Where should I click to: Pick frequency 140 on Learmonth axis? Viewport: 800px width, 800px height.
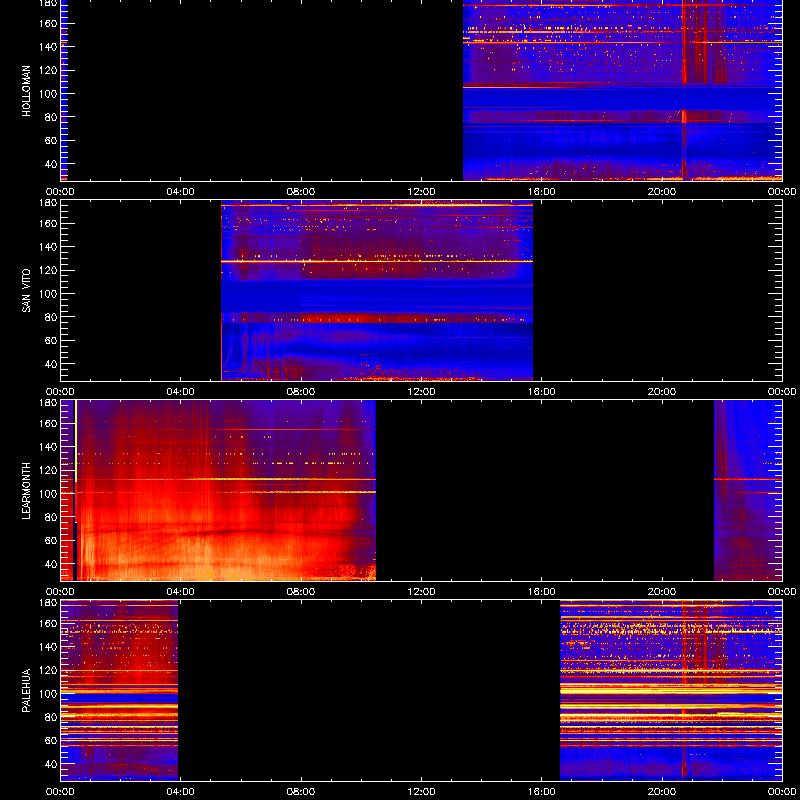pos(50,447)
